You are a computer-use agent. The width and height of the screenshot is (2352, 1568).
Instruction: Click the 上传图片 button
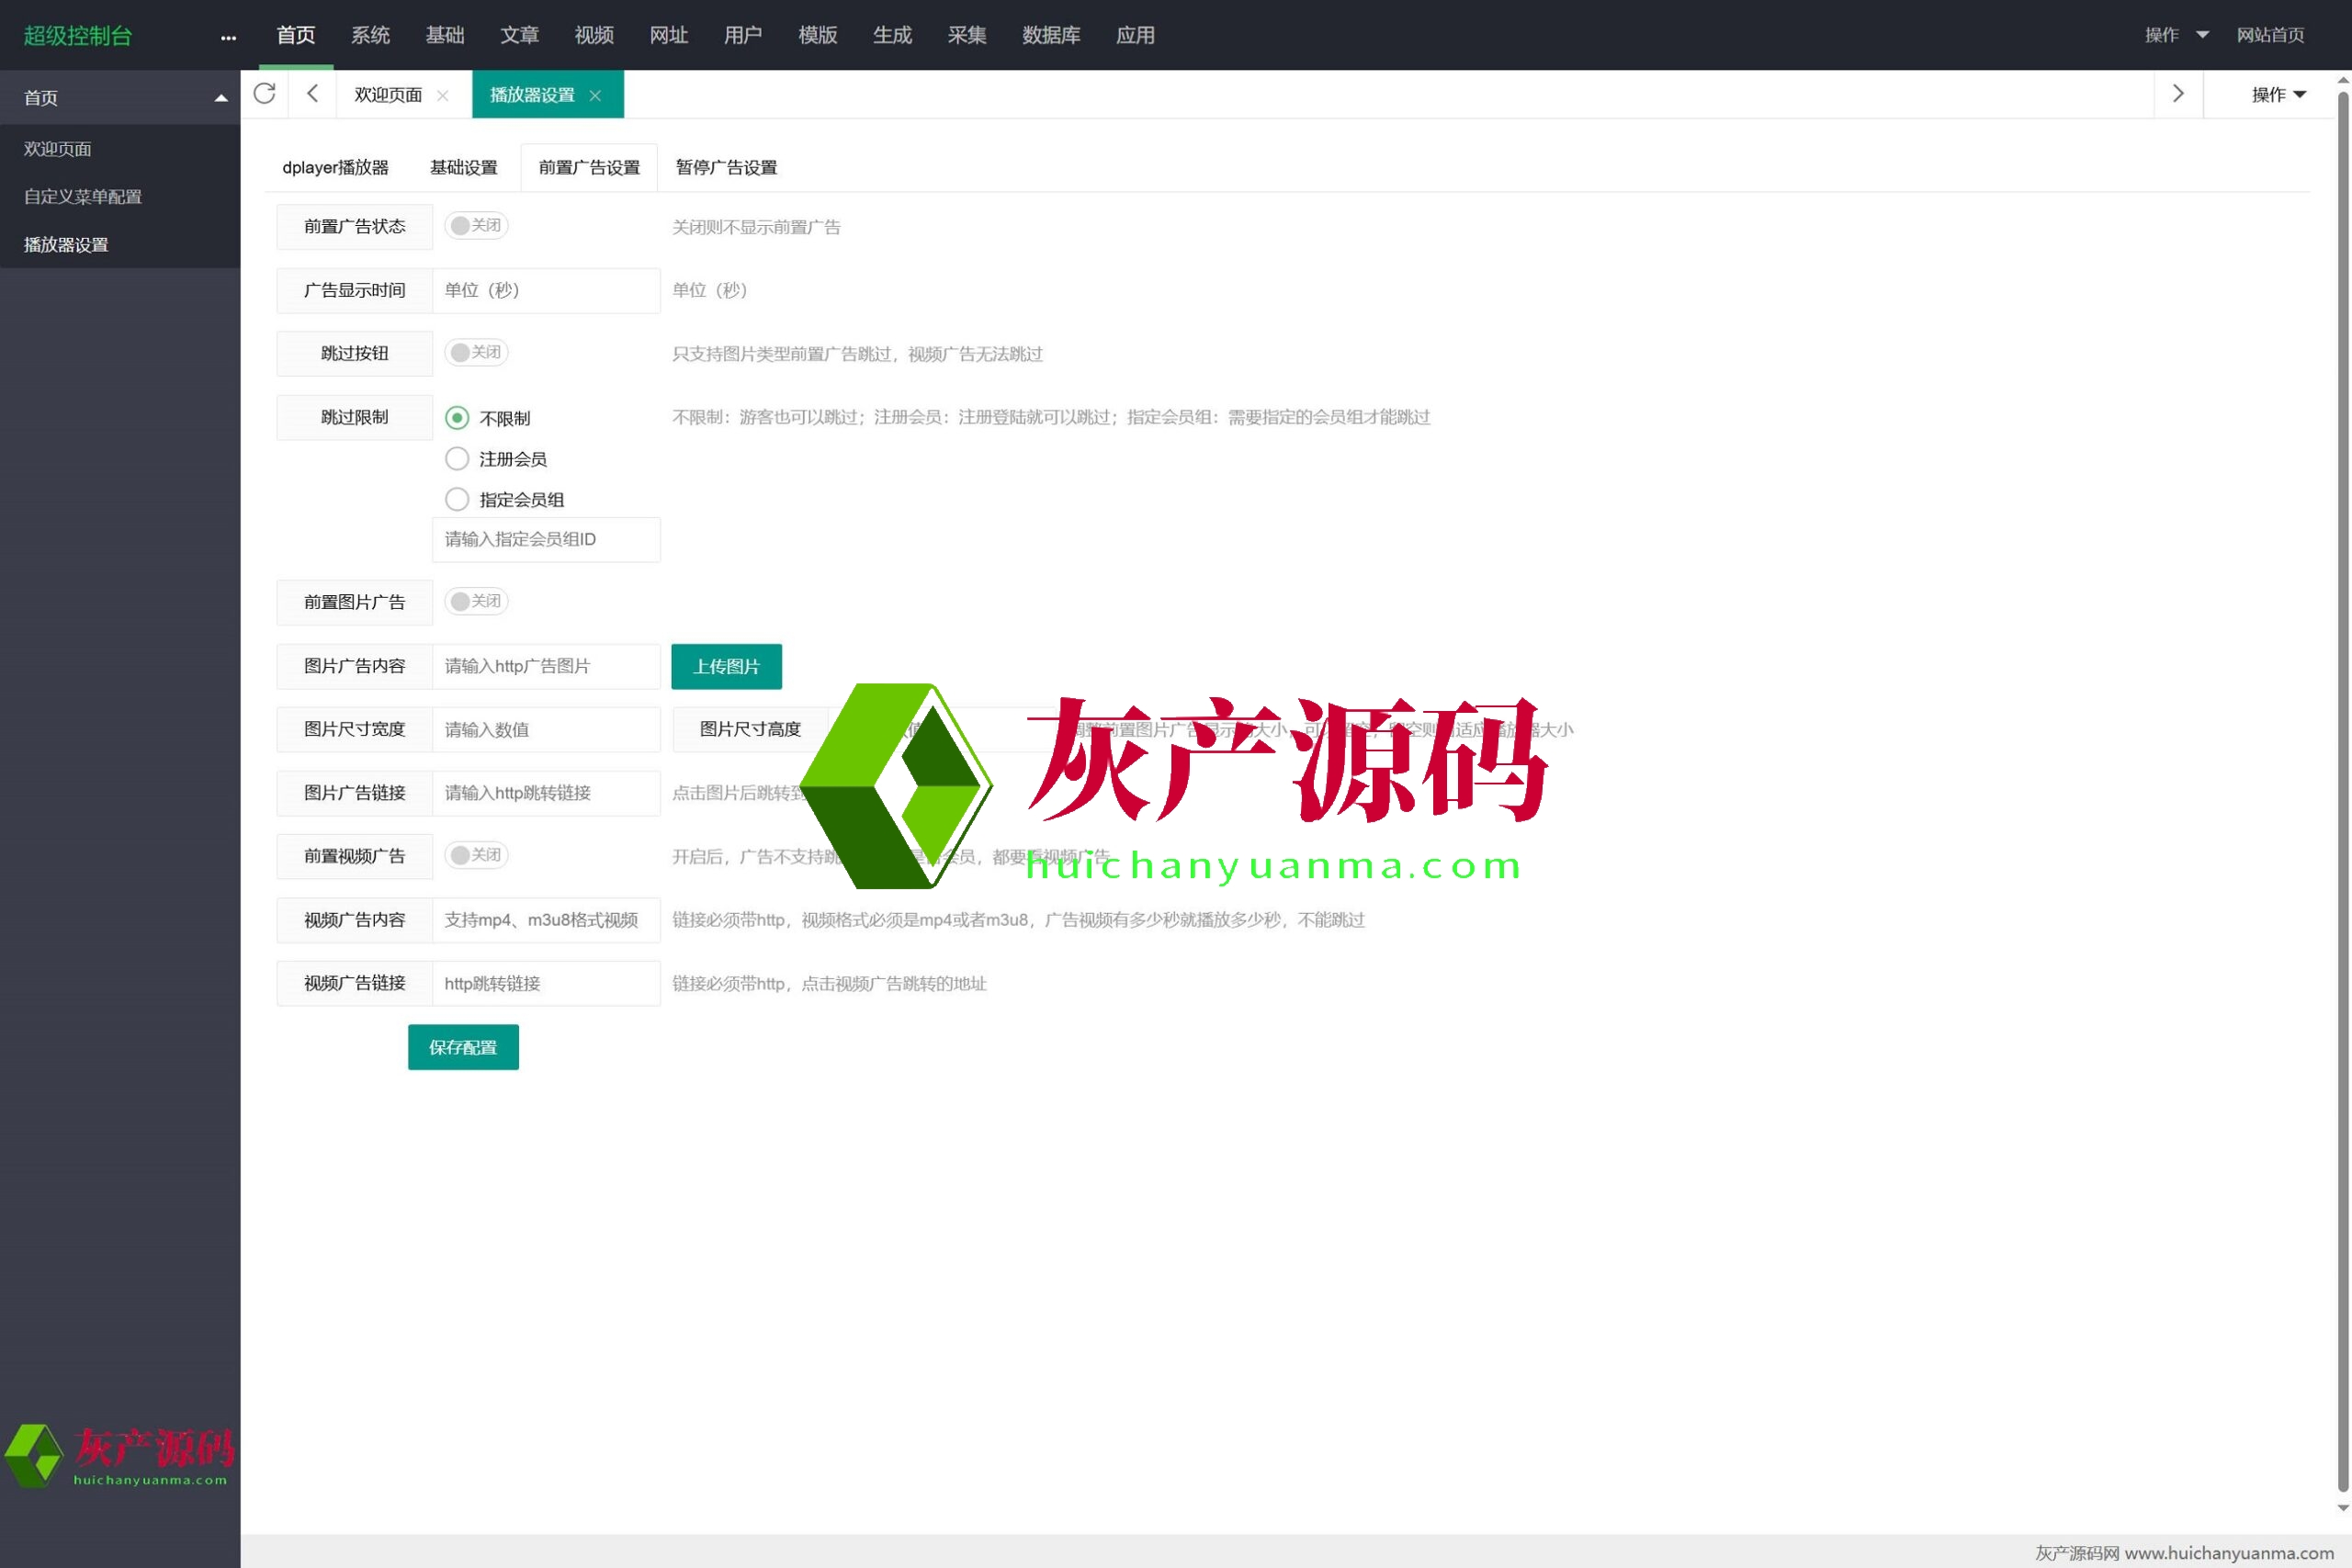coord(726,667)
